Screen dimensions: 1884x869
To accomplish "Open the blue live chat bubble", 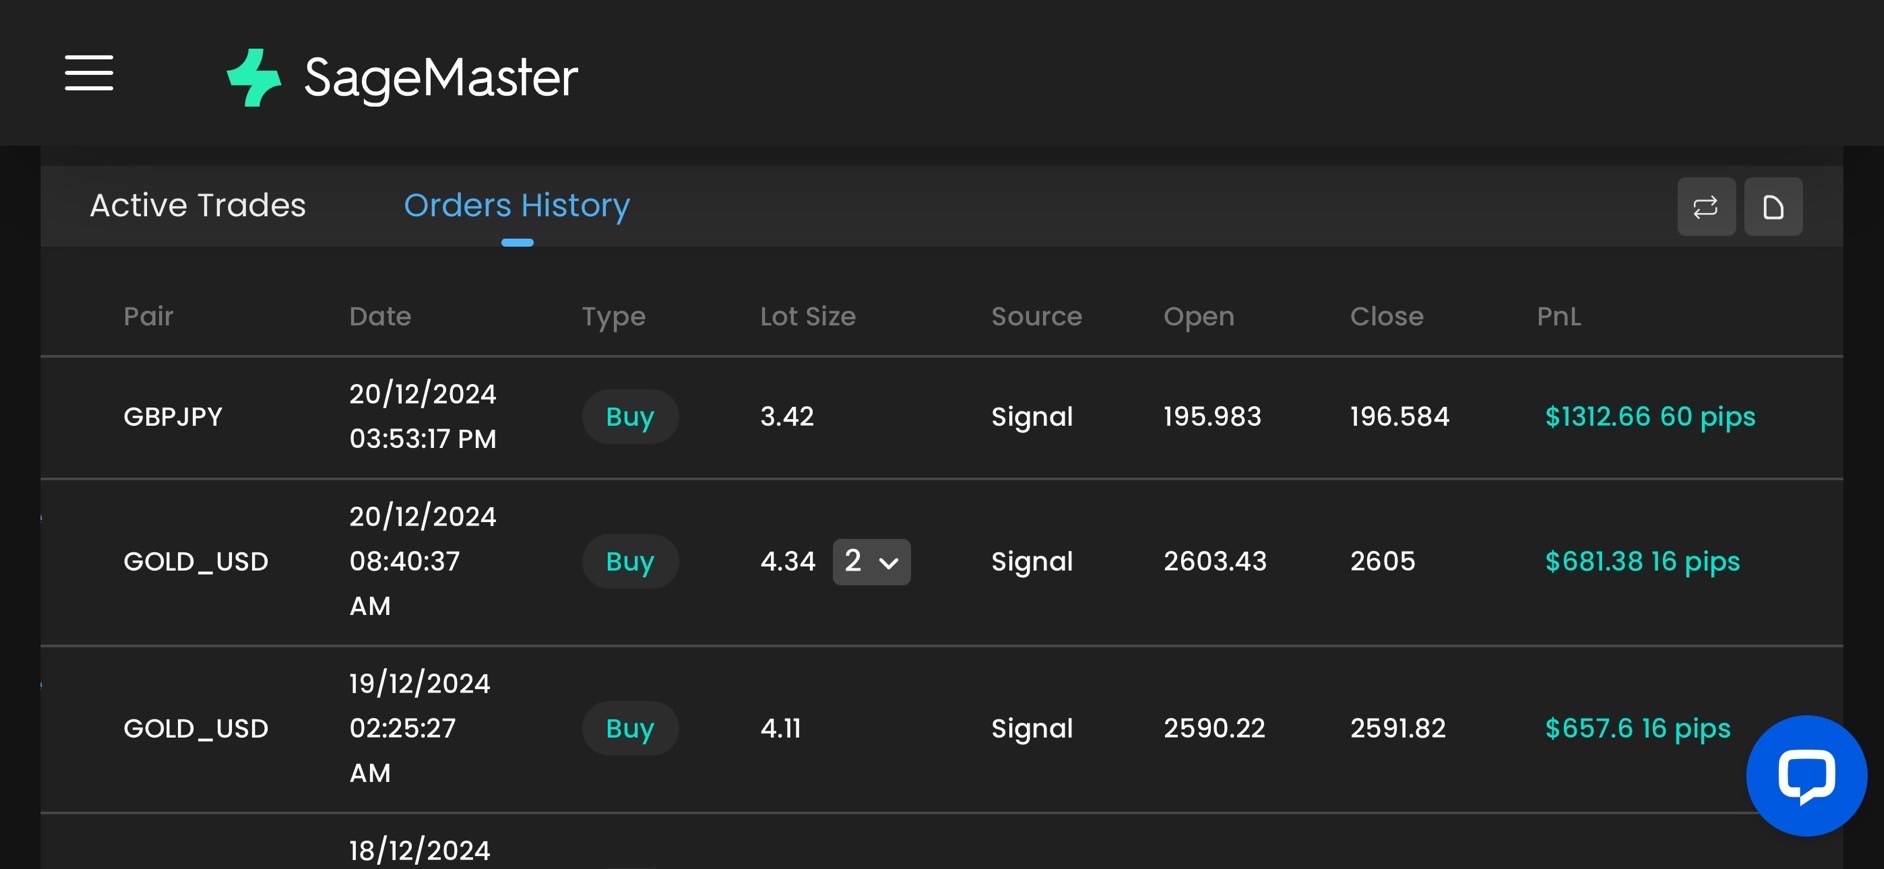I will coord(1806,775).
